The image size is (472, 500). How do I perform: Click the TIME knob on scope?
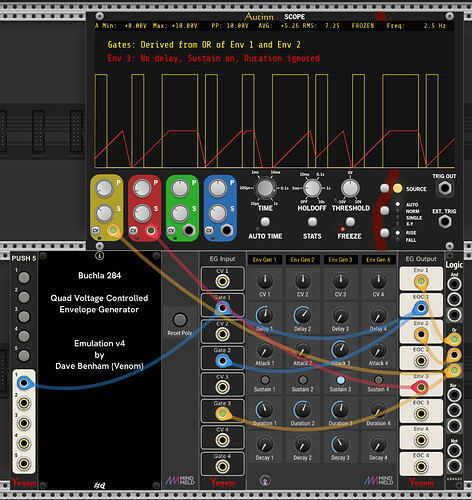(x=265, y=189)
